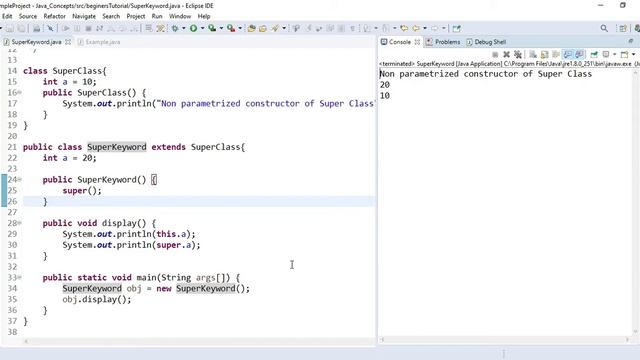Image resolution: width=640 pixels, height=360 pixels.
Task: Click the editor horizontal scrollbar
Action: coord(200,341)
